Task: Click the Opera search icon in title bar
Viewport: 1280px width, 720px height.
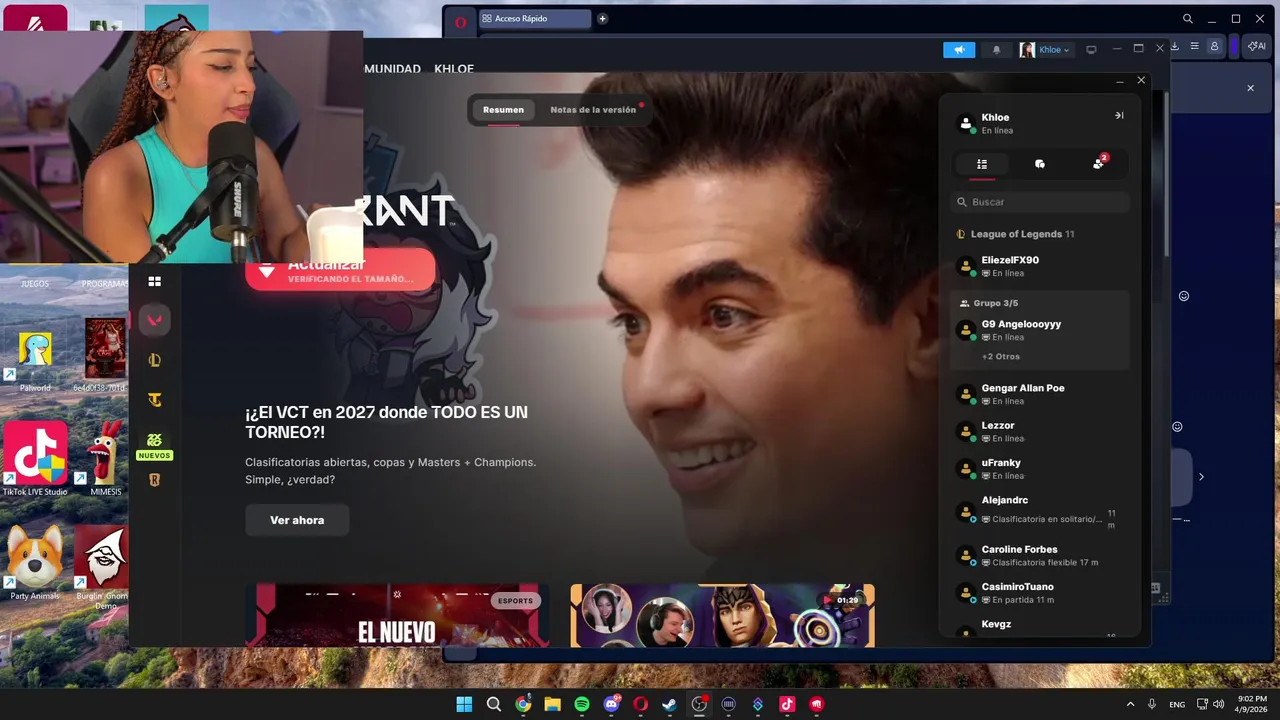Action: click(1188, 19)
